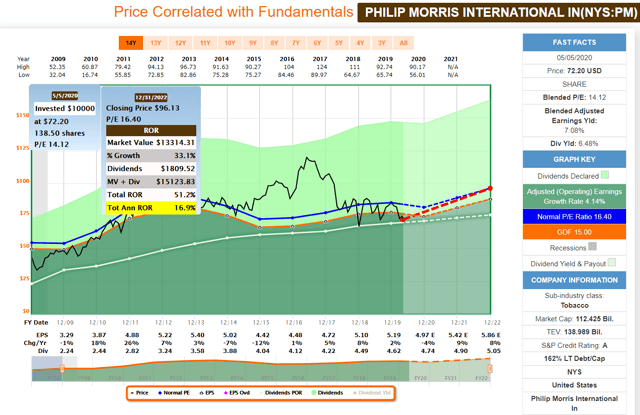Click the 12/19 FY date label

coord(392,322)
